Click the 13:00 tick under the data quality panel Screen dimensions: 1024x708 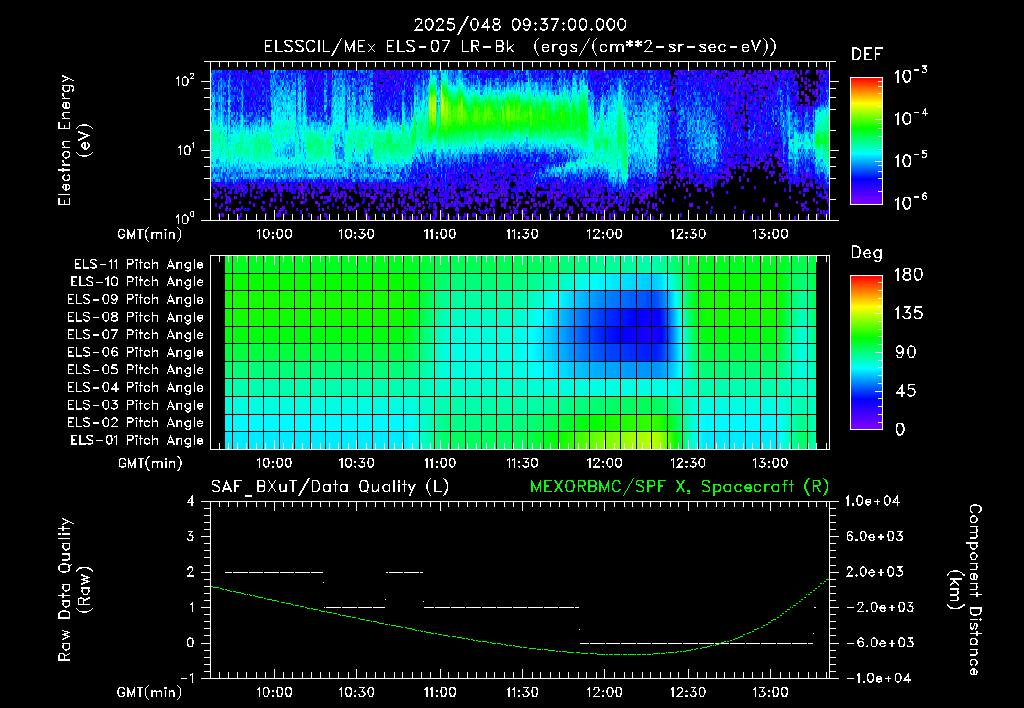(770, 692)
